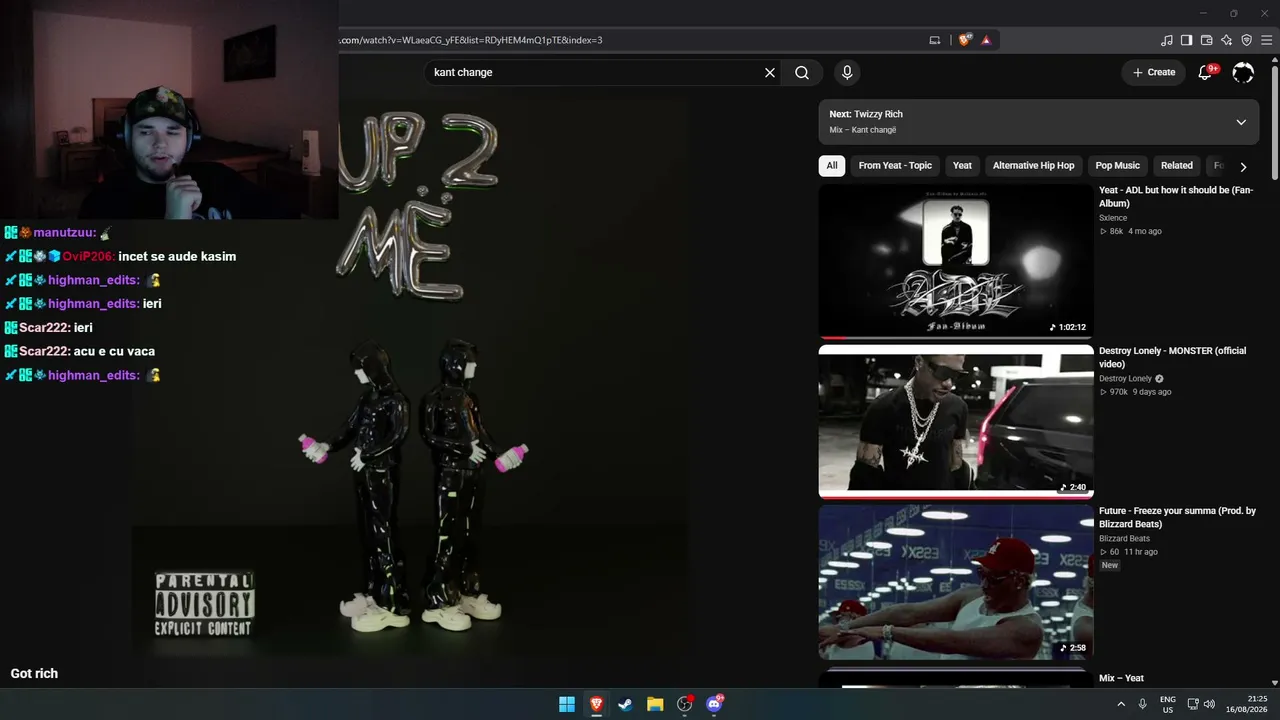Open the Brave Wallet icon
Viewport: 1280px width, 720px height.
click(1206, 40)
